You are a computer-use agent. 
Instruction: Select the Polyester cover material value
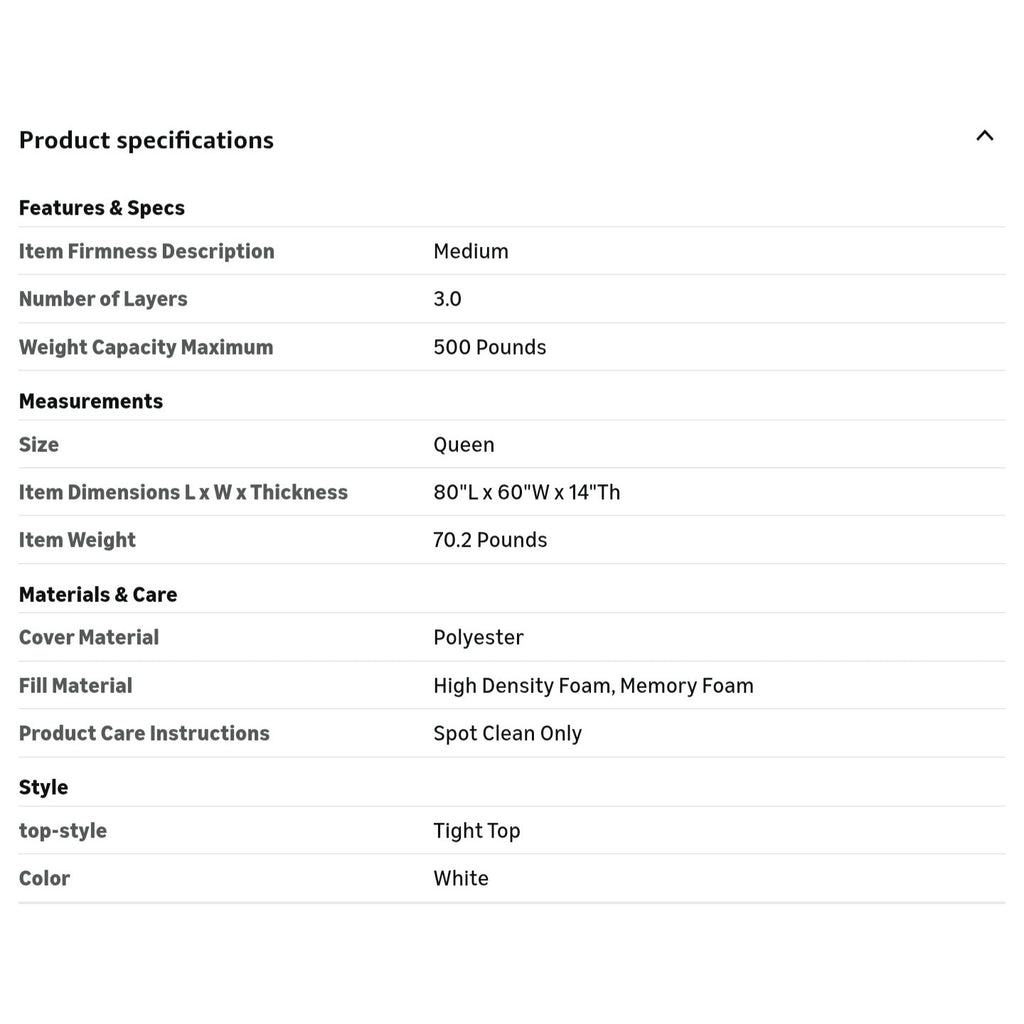pyautogui.click(x=478, y=637)
